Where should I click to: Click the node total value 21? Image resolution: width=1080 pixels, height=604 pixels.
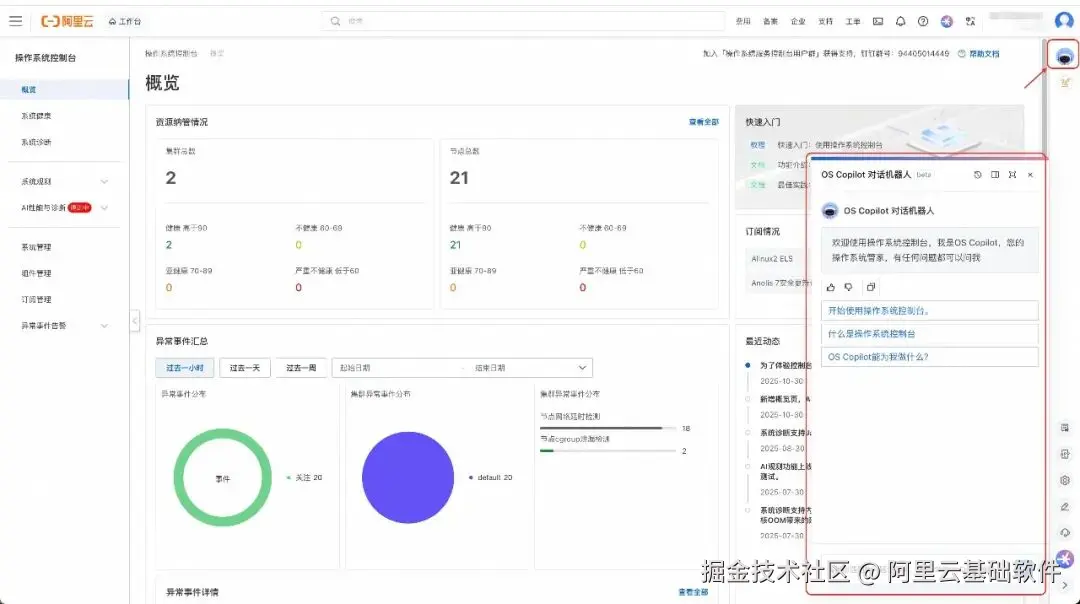point(459,178)
